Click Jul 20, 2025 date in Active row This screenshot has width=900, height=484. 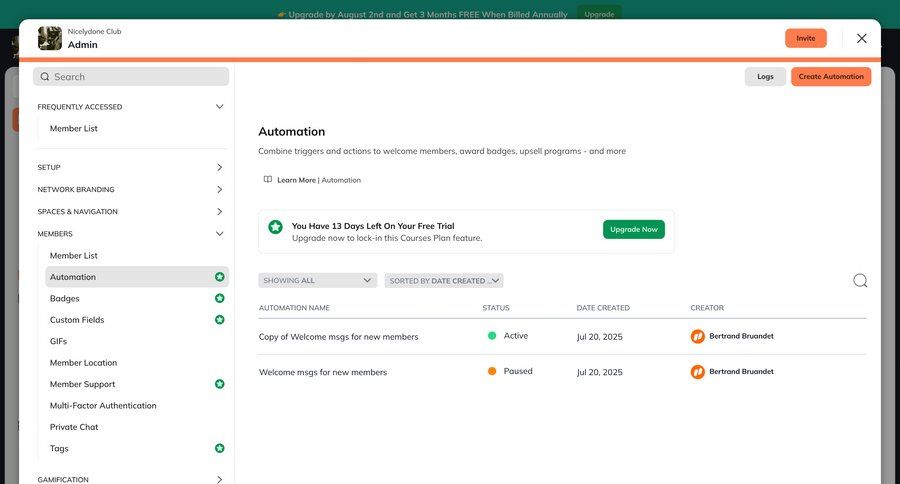[599, 337]
